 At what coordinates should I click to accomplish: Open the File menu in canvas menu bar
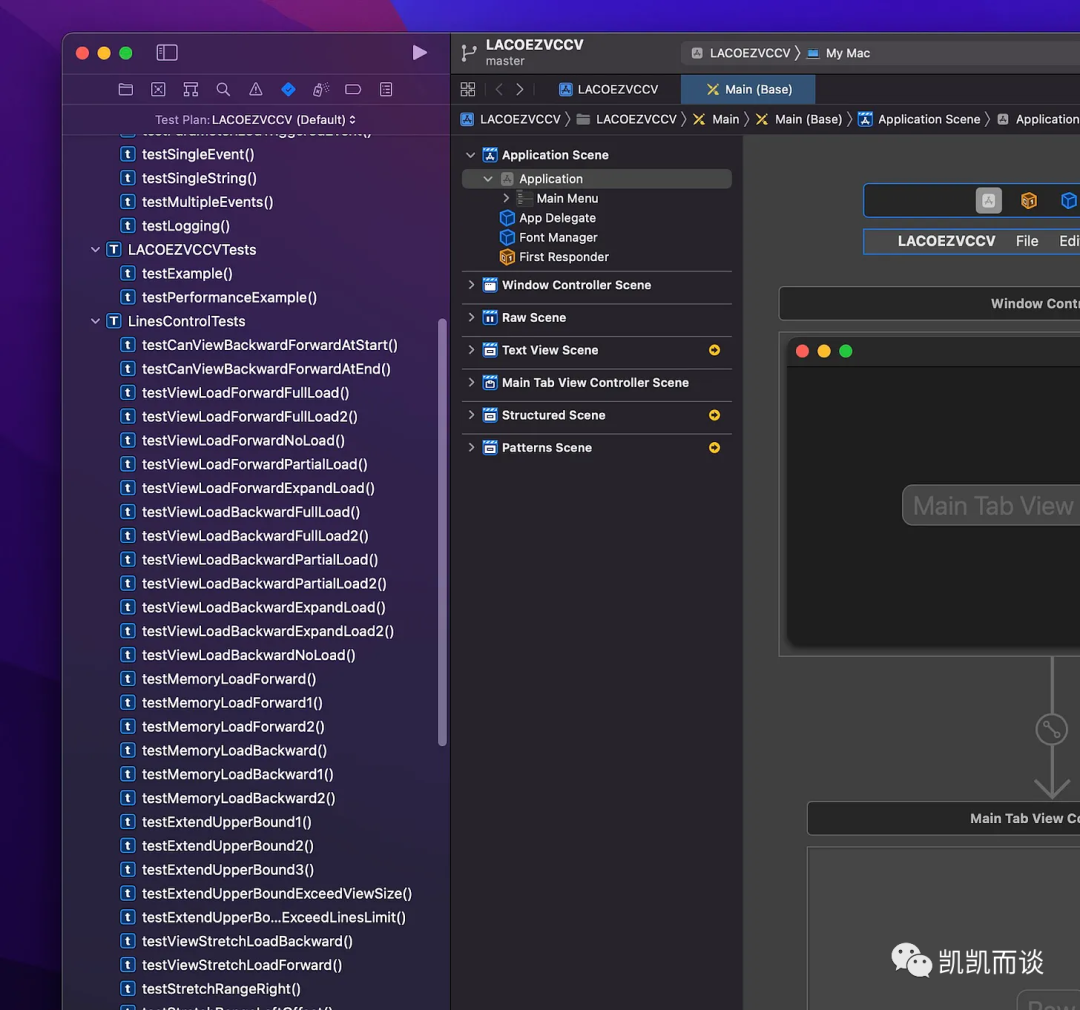pos(1026,241)
